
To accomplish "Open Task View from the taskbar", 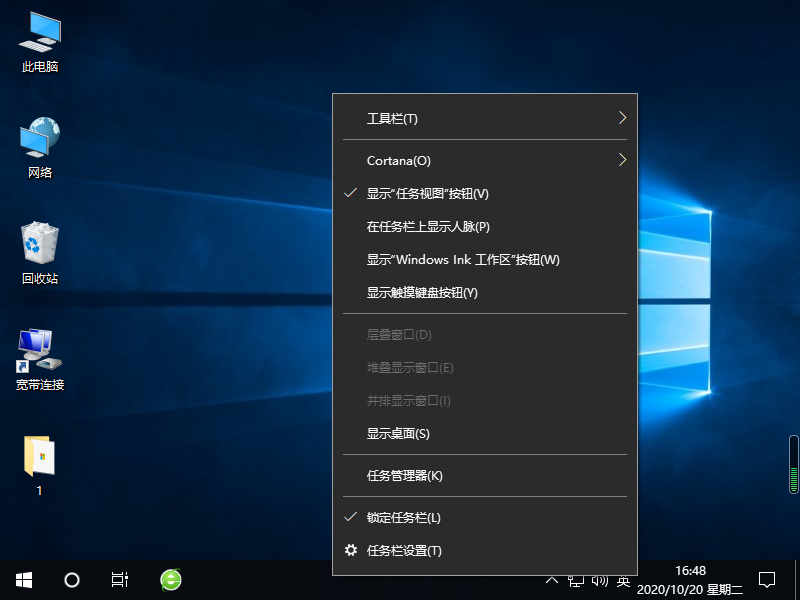I will pos(119,579).
